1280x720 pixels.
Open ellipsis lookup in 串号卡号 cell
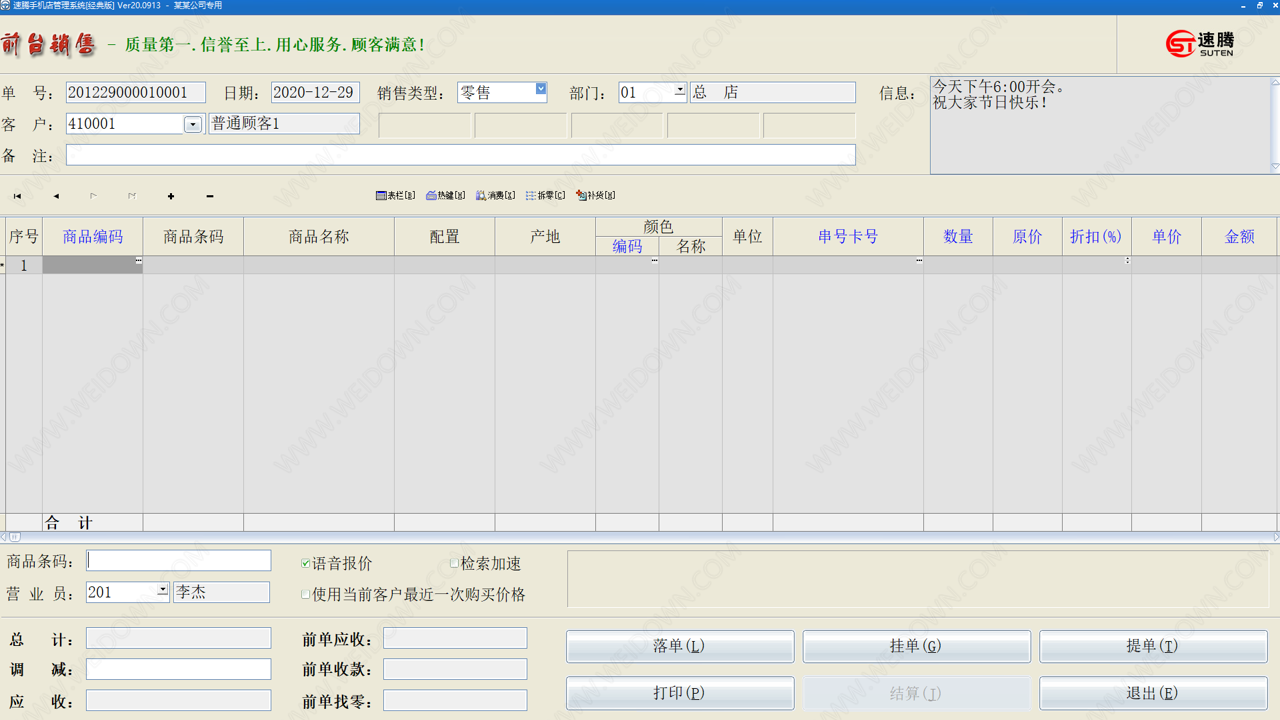coord(918,261)
